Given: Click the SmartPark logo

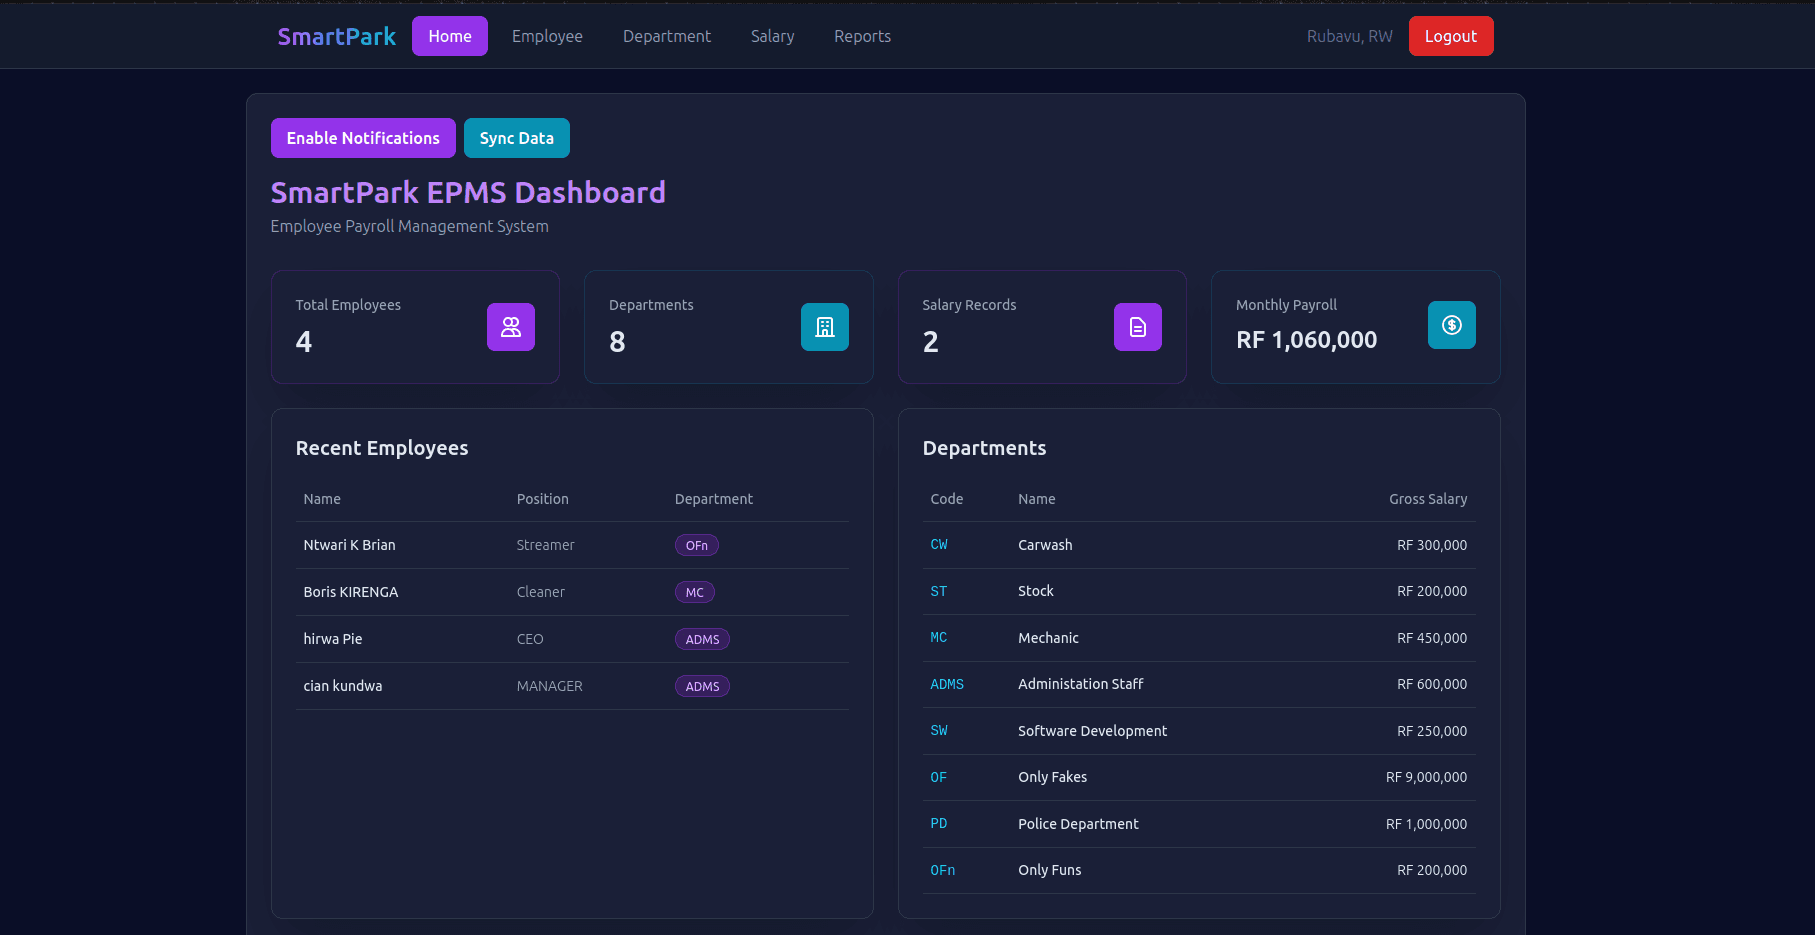Looking at the screenshot, I should (x=336, y=35).
